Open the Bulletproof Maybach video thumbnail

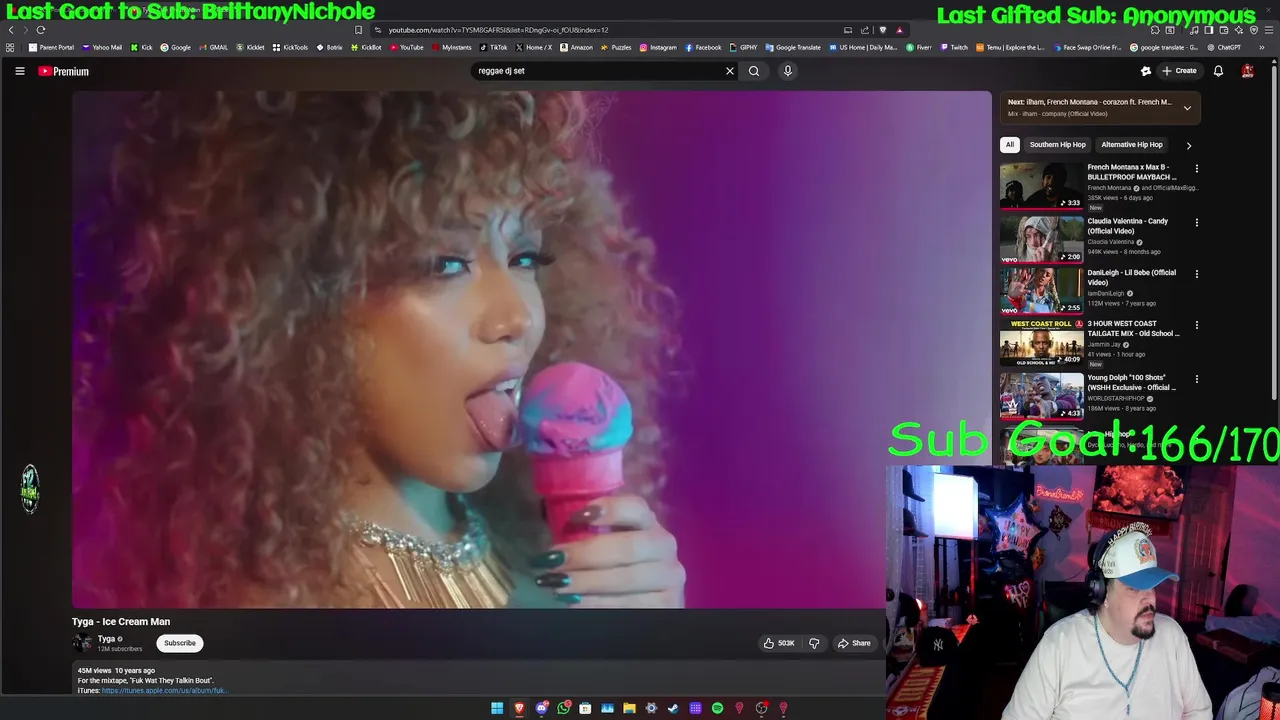tap(1041, 186)
